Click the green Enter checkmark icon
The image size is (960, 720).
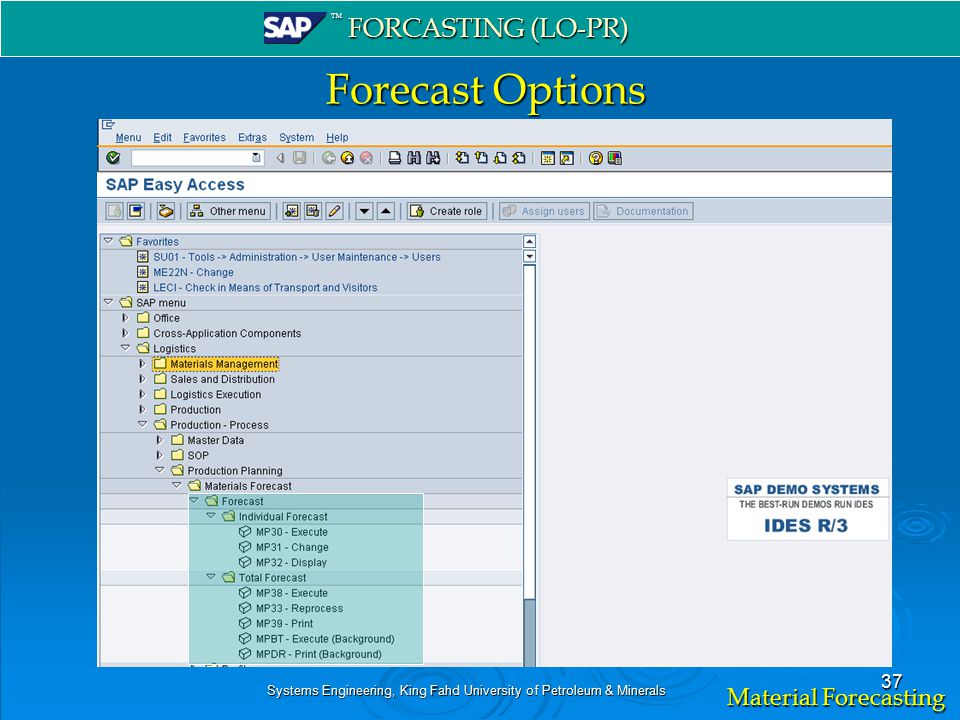113,158
